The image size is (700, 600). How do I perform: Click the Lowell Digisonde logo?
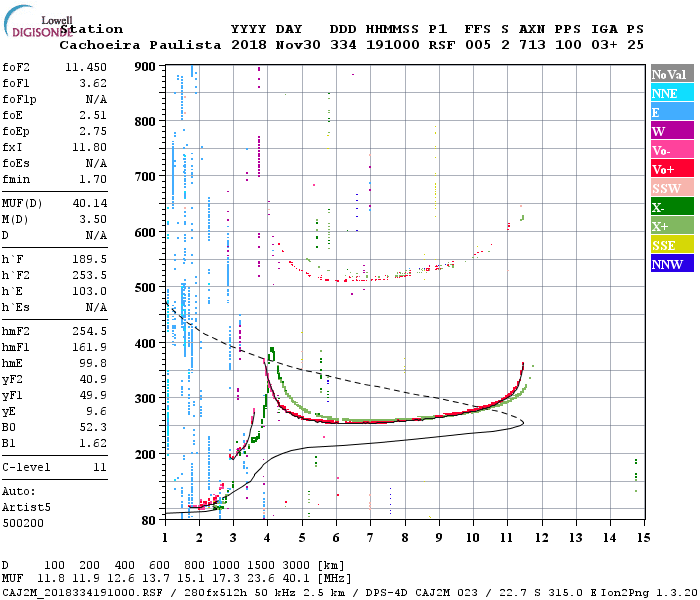[38, 21]
